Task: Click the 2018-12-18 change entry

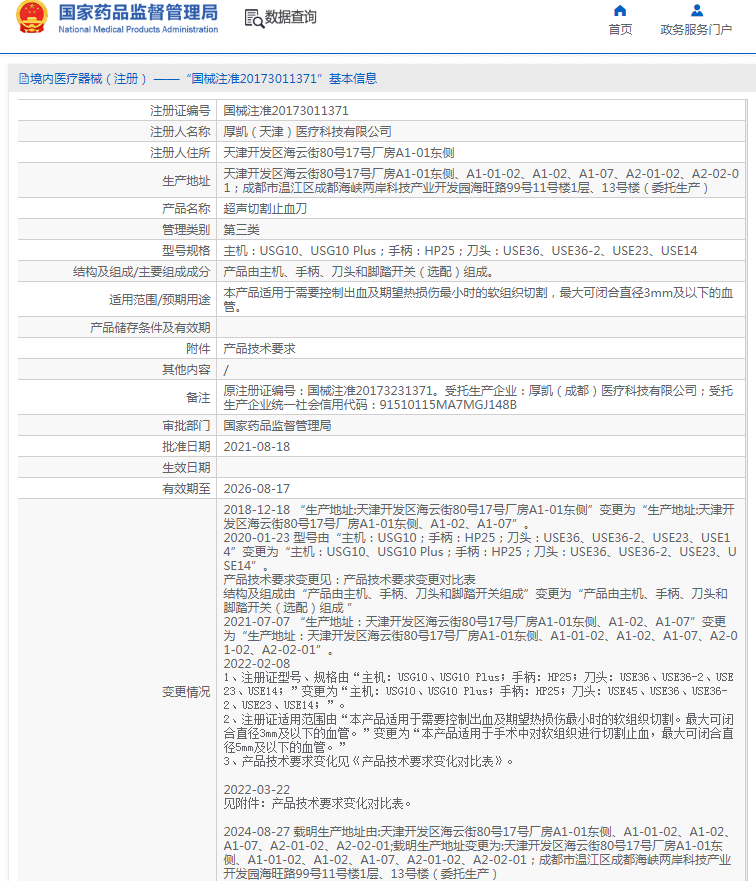Action: tap(479, 517)
